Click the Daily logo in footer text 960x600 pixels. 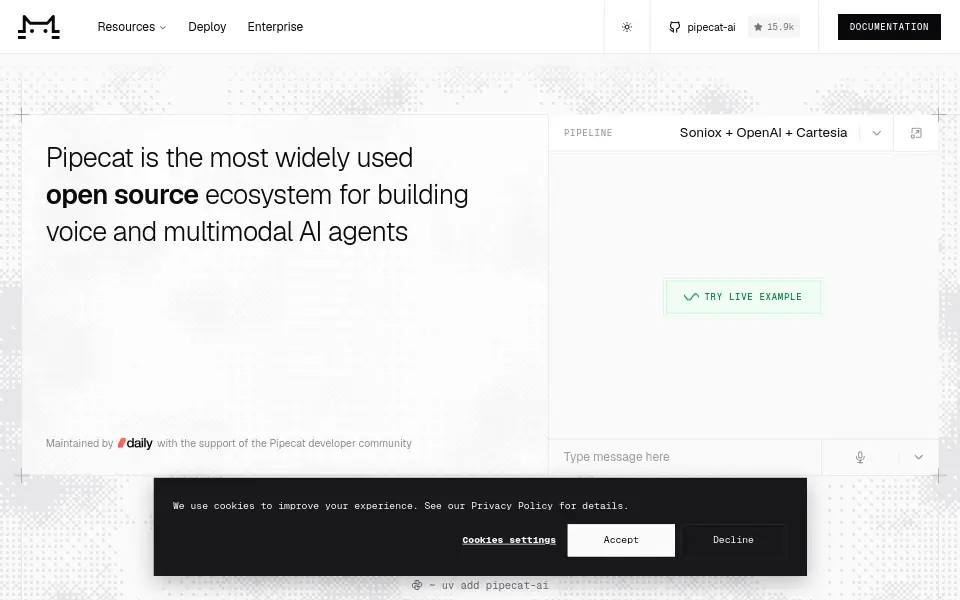[x=135, y=443]
